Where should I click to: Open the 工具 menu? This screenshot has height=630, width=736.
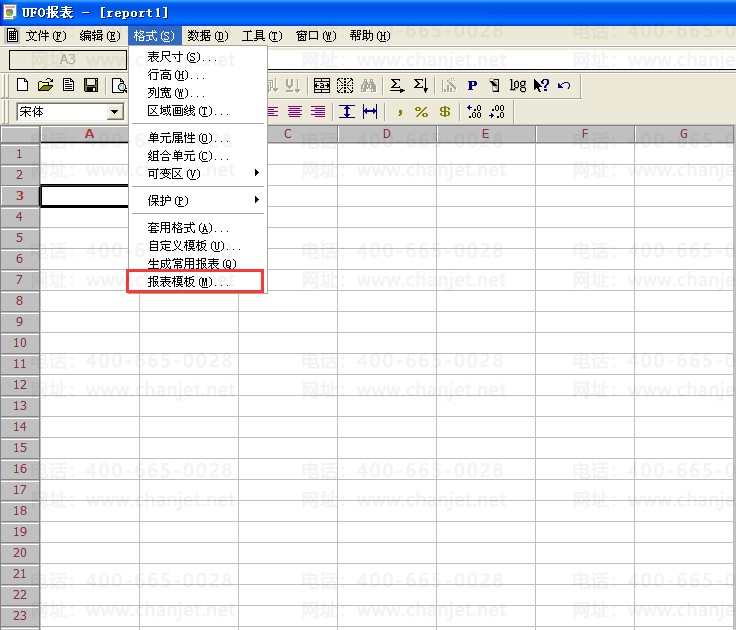tap(262, 36)
